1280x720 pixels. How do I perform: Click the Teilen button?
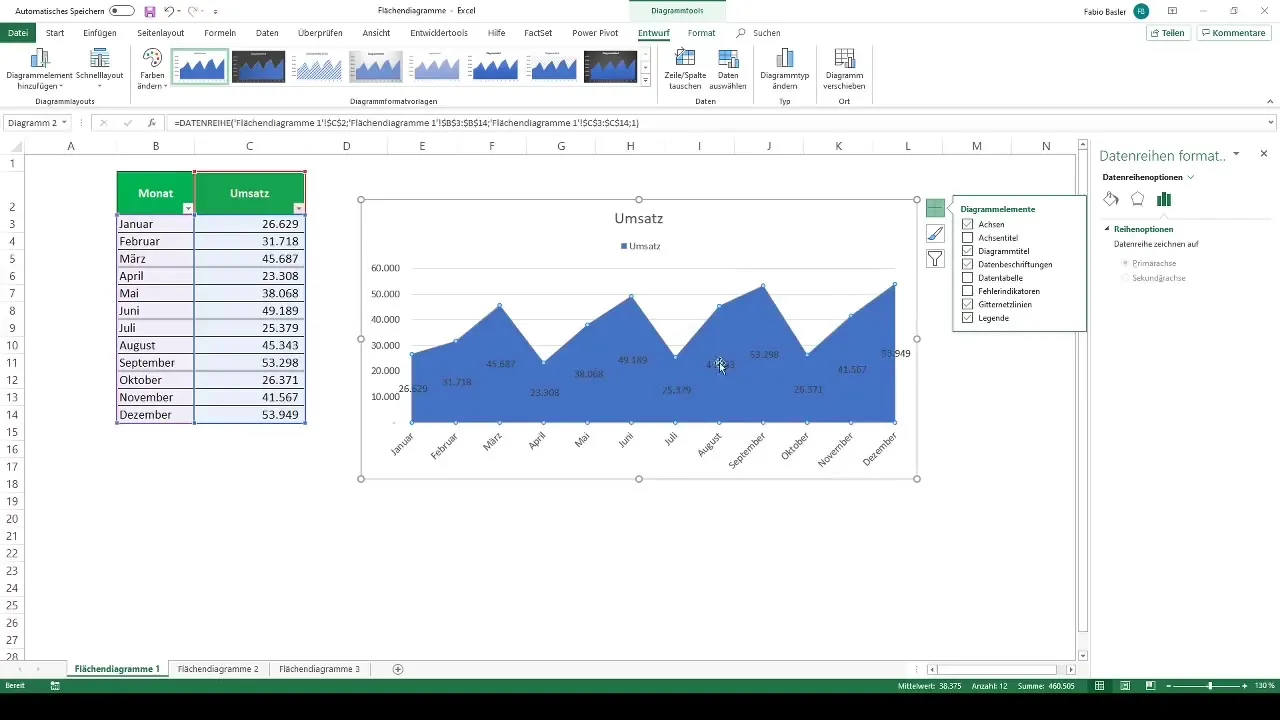pyautogui.click(x=1168, y=33)
